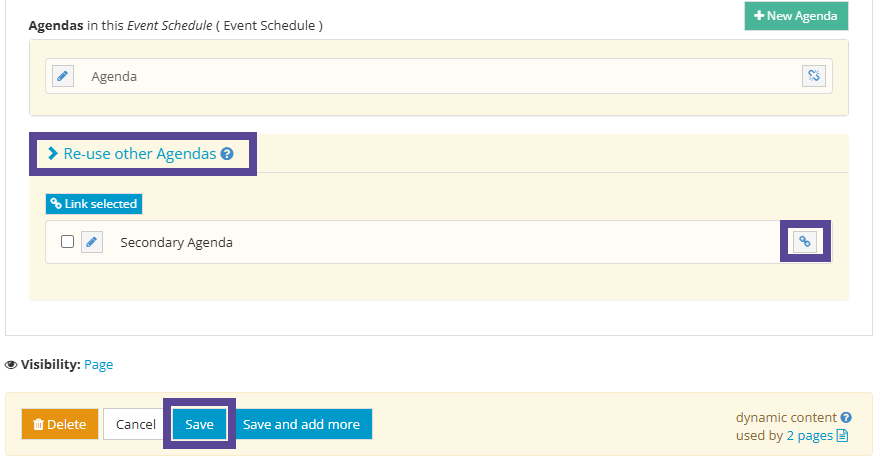Open help for Re-use other Agendas

227,154
